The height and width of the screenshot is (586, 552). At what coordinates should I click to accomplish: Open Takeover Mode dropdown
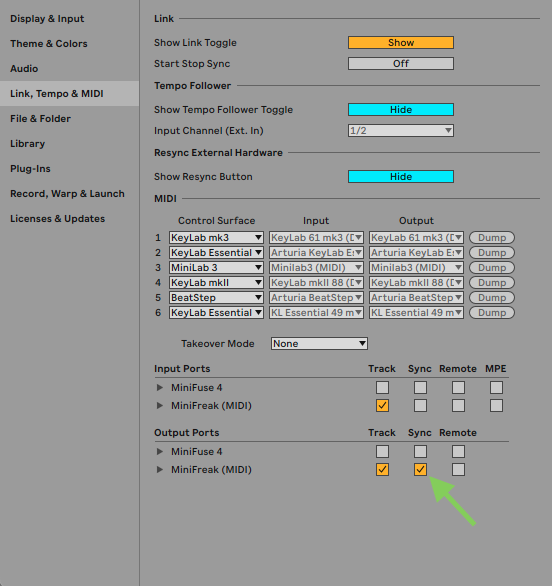[x=319, y=343]
